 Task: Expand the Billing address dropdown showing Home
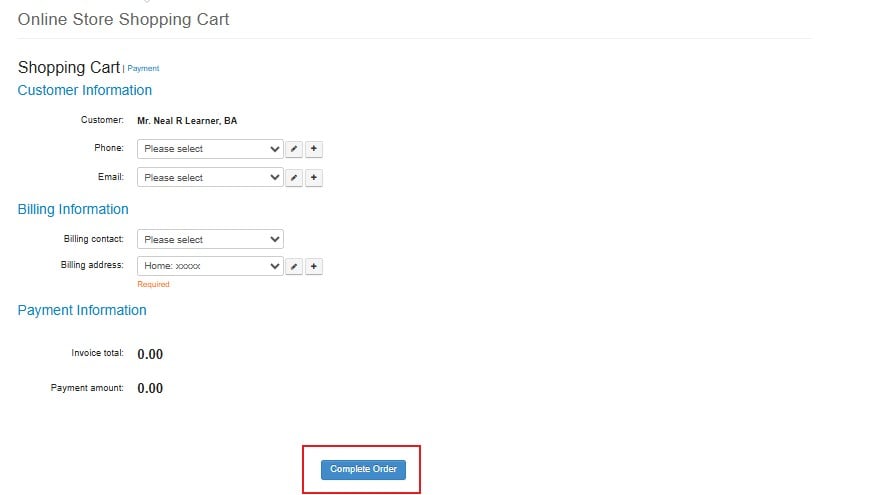(210, 267)
